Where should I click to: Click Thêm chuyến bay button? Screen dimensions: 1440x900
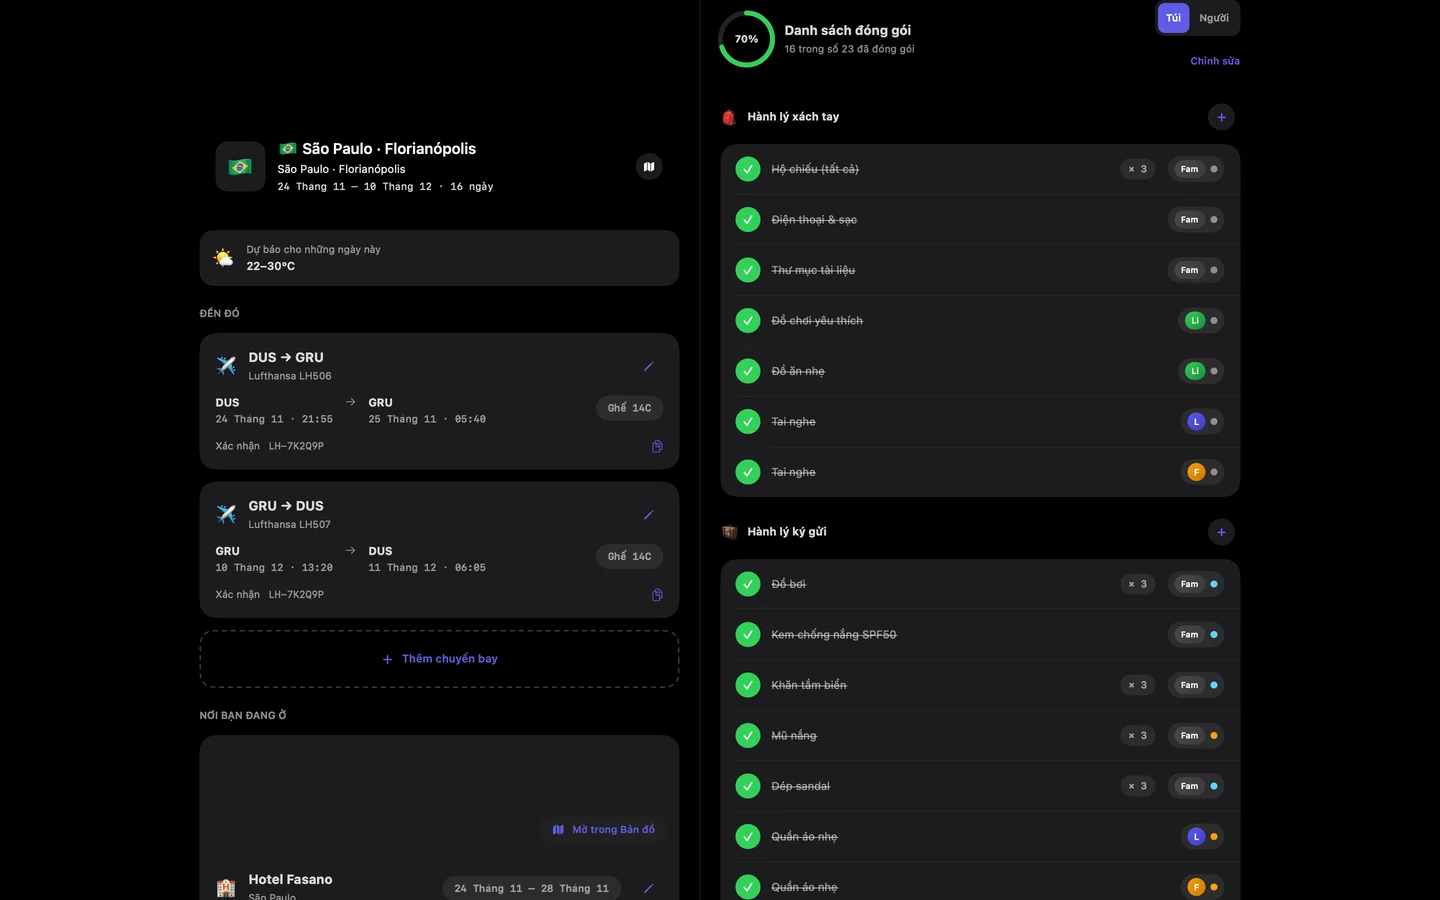click(x=439, y=659)
